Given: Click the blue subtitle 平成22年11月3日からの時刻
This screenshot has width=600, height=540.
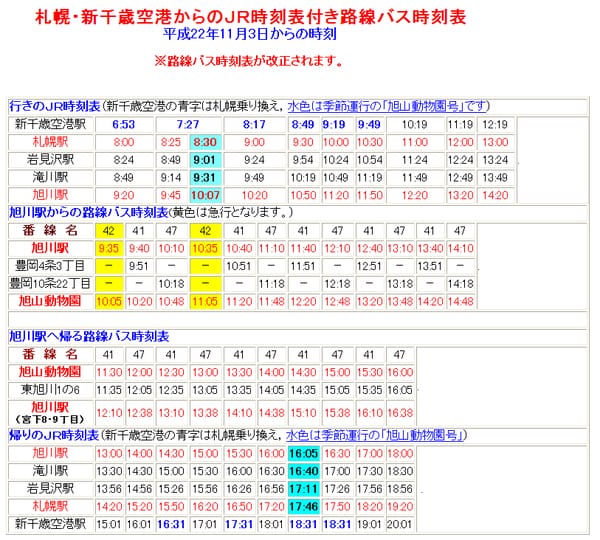Looking at the screenshot, I should pos(250,34).
